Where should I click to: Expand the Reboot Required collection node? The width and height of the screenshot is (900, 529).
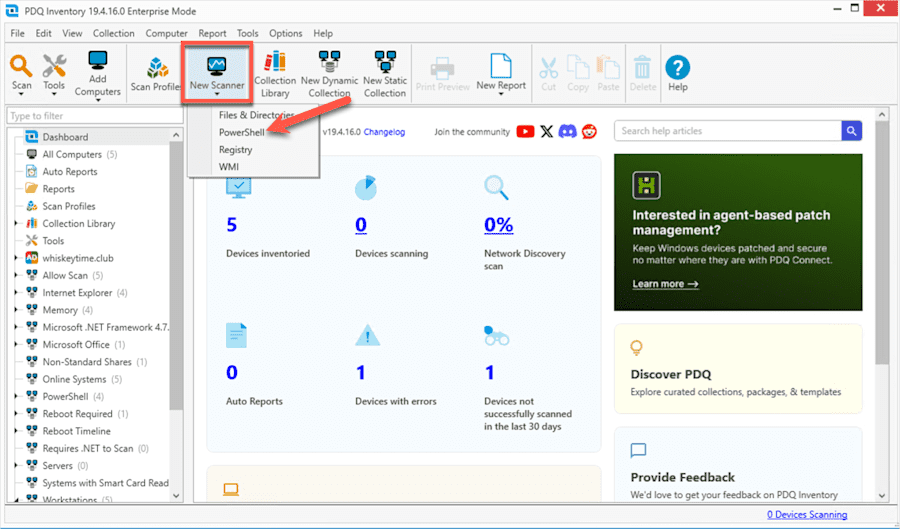coord(16,413)
